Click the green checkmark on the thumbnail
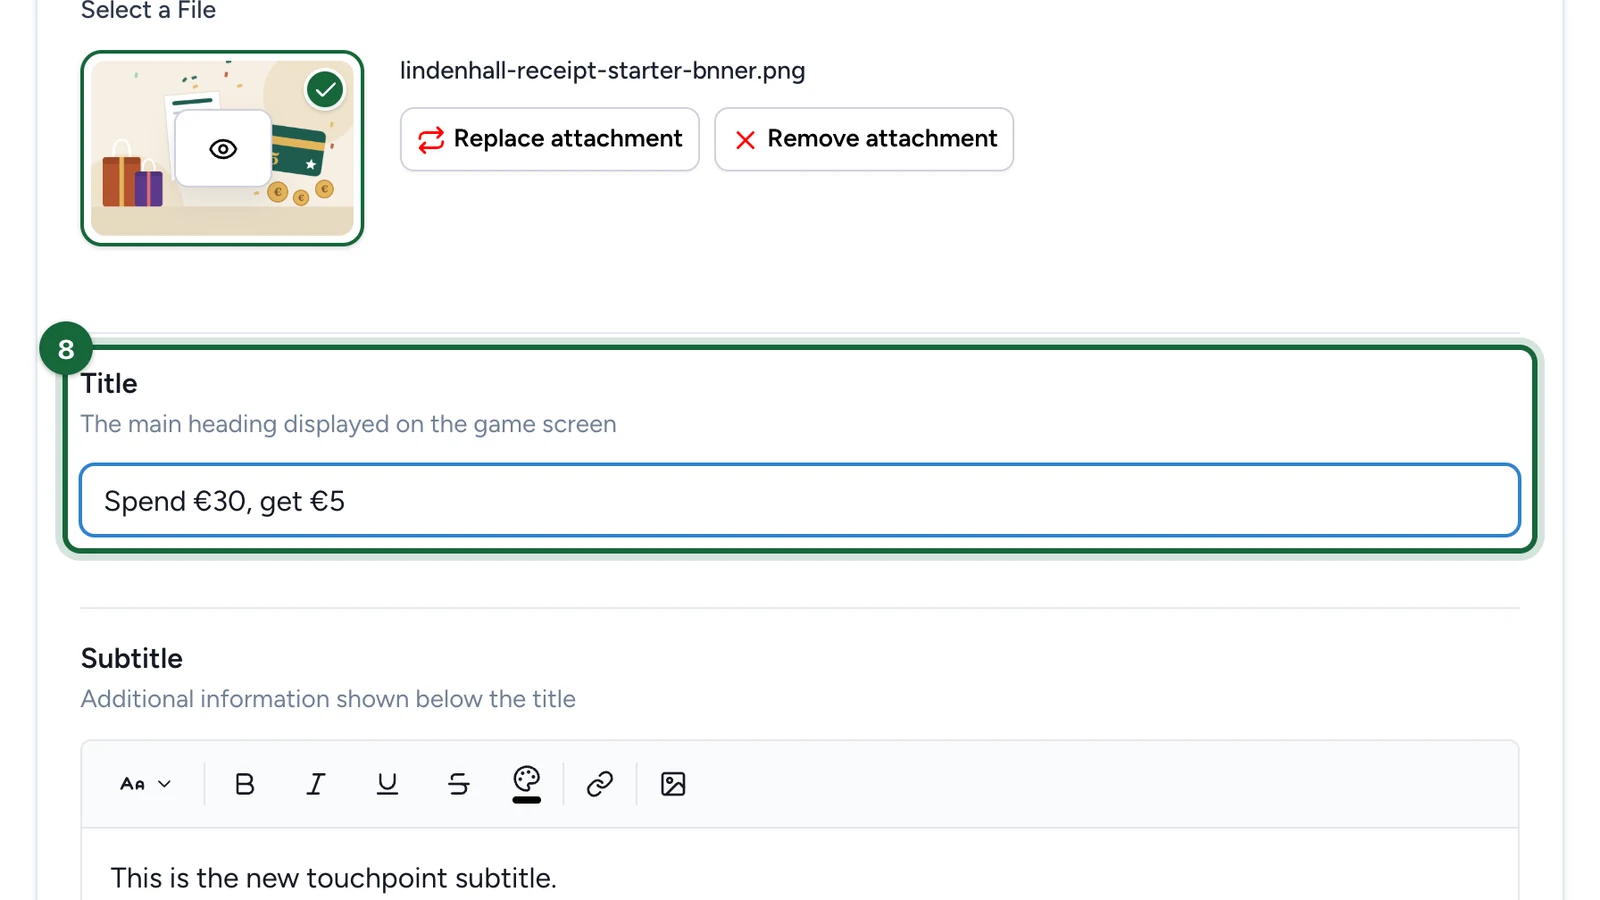This screenshot has width=1600, height=900. (325, 90)
